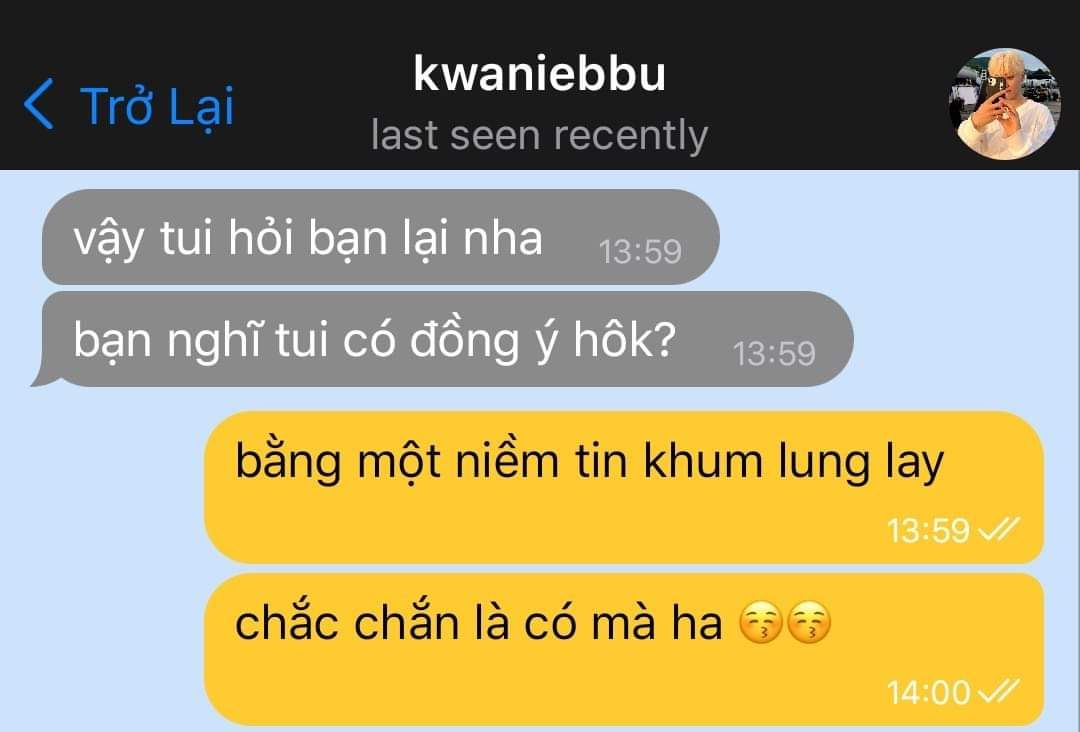Tap the first kissing face emoji
Viewport: 1080px width, 732px height.
760,623
